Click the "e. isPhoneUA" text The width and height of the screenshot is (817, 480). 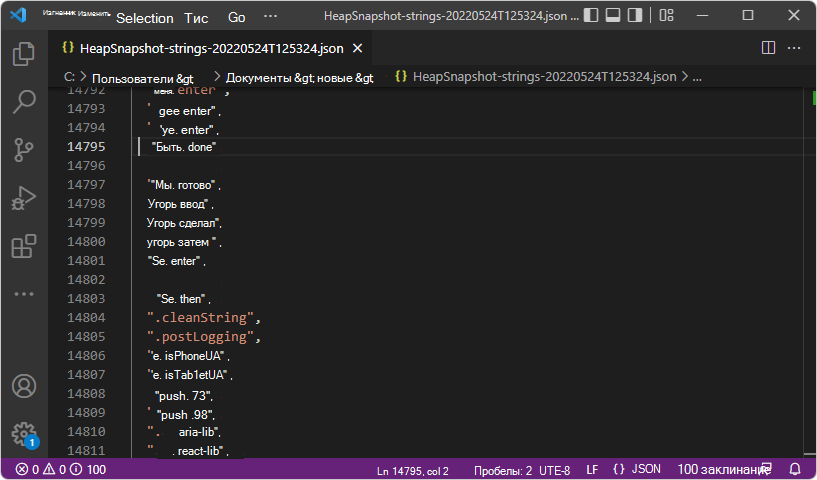186,356
